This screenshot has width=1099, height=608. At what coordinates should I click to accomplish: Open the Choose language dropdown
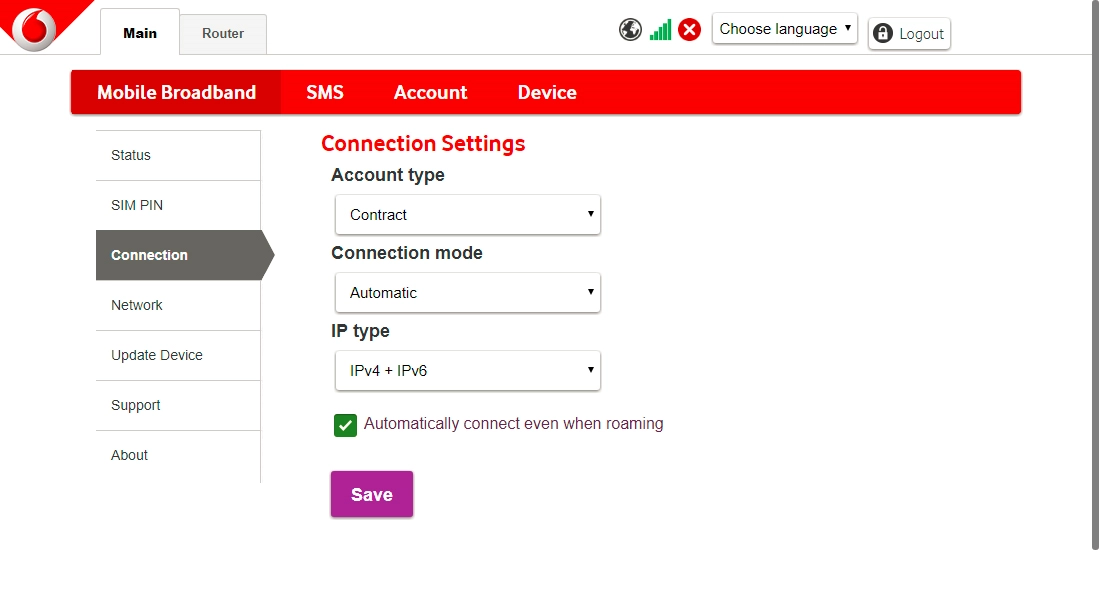pos(784,29)
